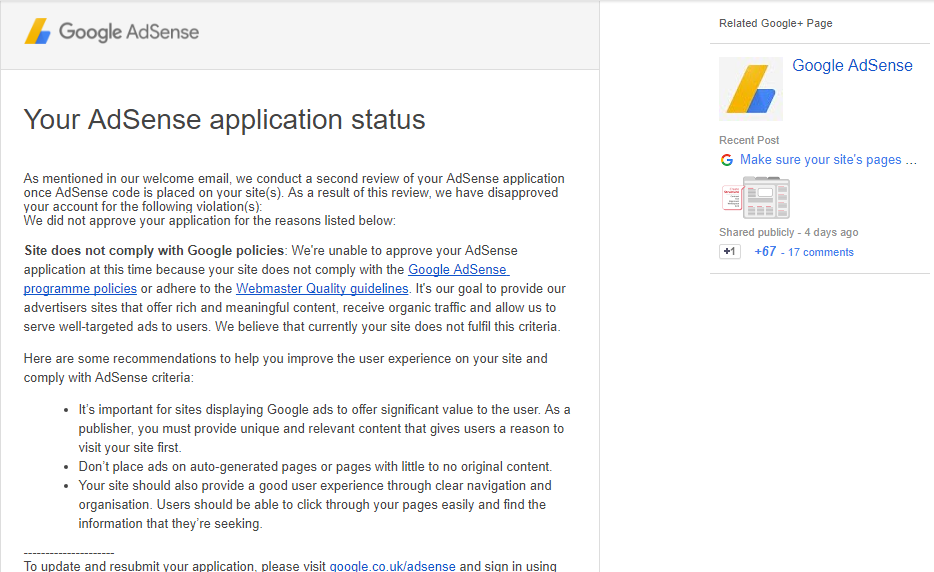Click the AdSense logo in the email header
Image resolution: width=934 pixels, height=572 pixels.
38,32
